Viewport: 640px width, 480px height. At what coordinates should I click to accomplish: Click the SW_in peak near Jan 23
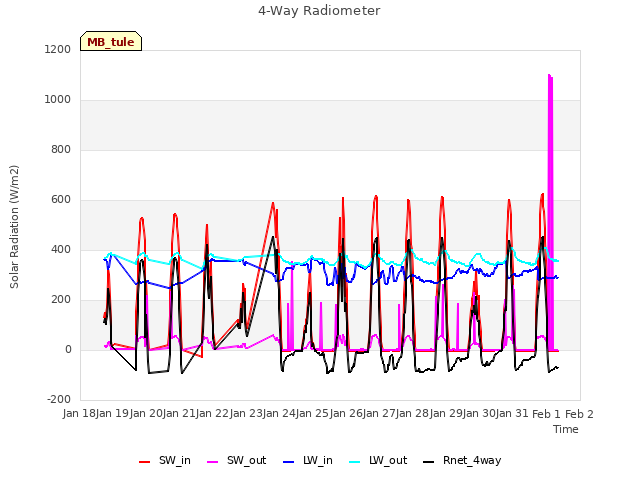pyautogui.click(x=273, y=203)
